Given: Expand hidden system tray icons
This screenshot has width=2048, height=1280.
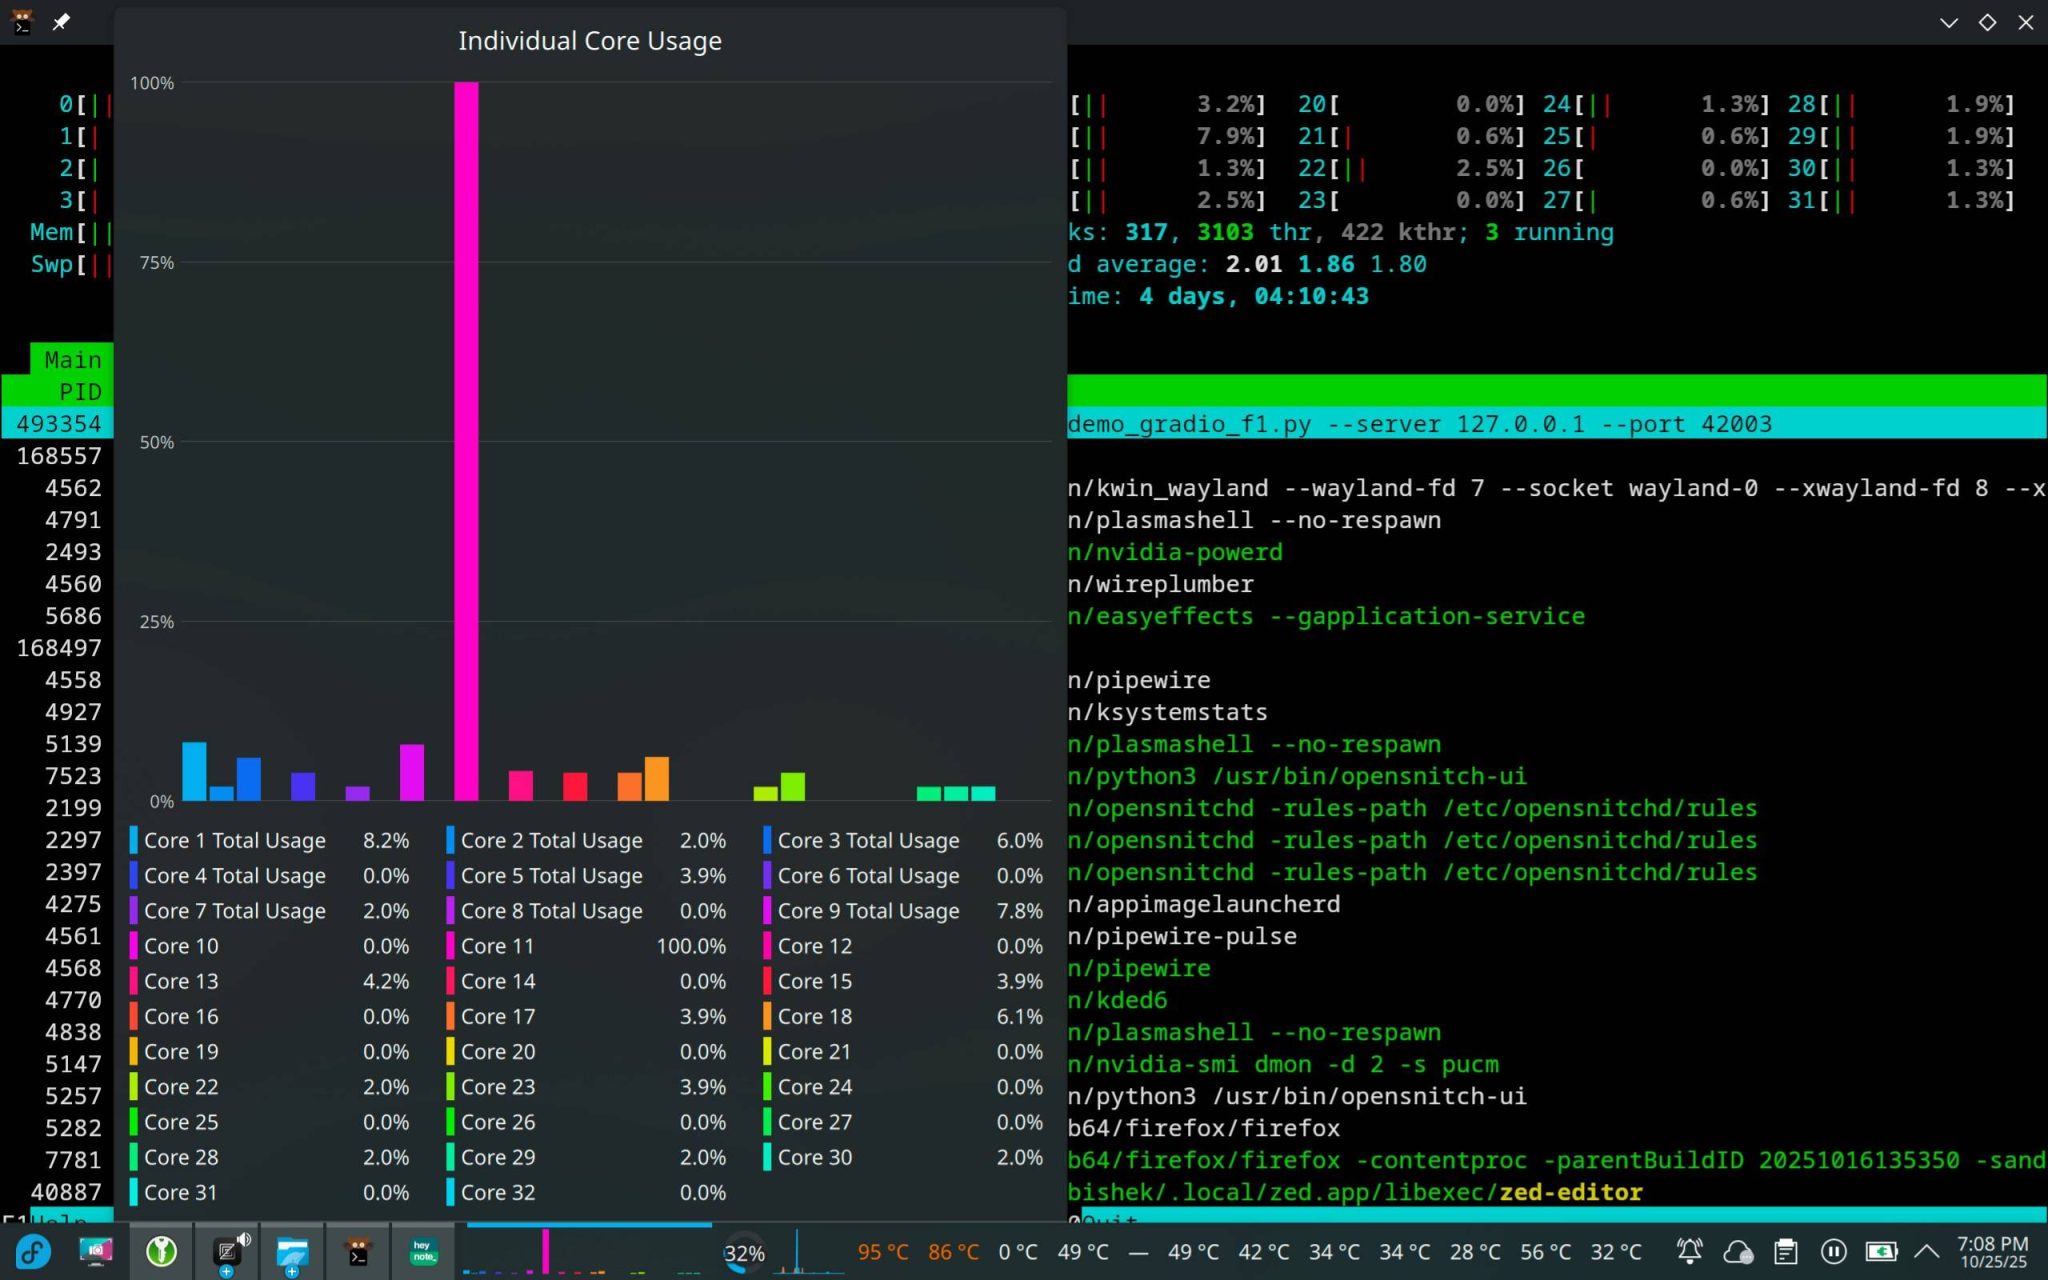Looking at the screenshot, I should (x=1926, y=1251).
